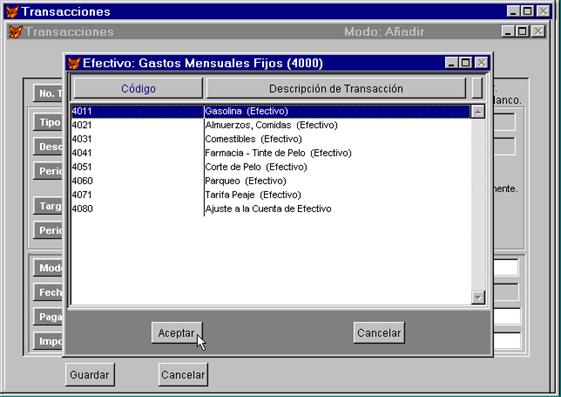Select Corte de Pelo (Efectivo) row
Image resolution: width=561 pixels, height=397 pixels.
[271, 167]
